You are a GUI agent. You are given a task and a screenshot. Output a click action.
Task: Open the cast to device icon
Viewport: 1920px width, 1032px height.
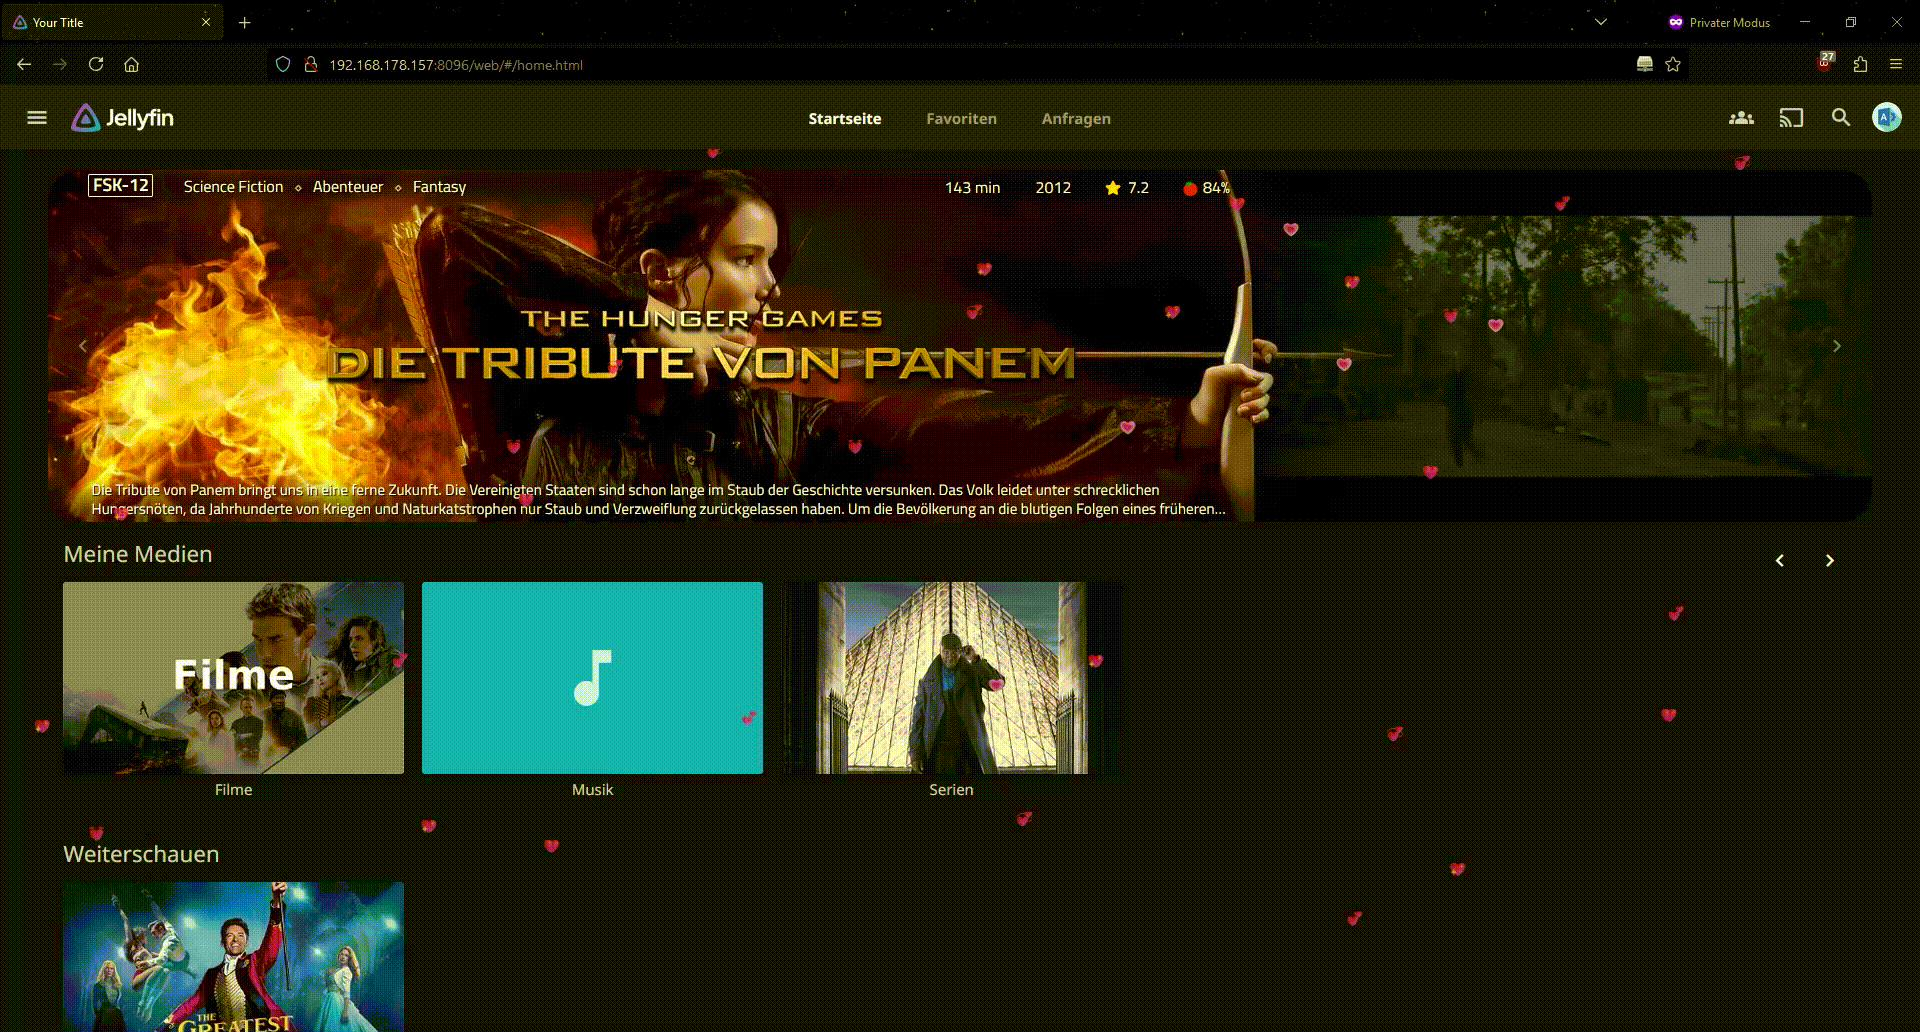pyautogui.click(x=1791, y=118)
